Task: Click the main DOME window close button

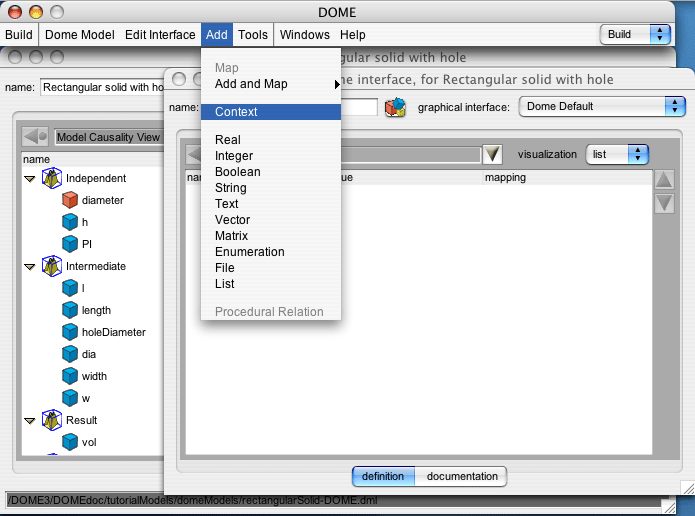Action: 15,12
